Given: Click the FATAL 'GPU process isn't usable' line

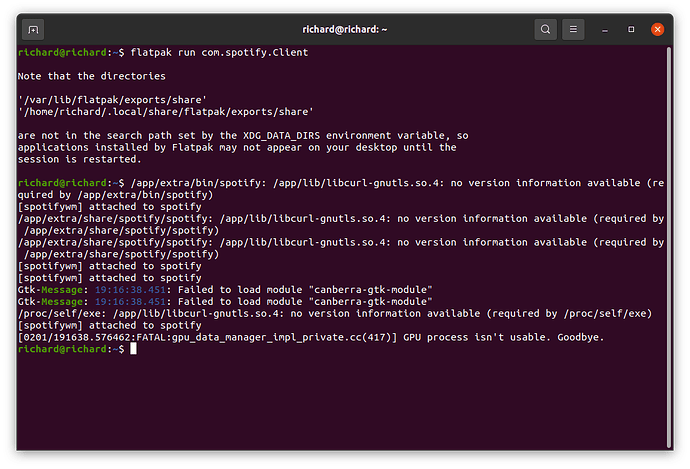Looking at the screenshot, I should [x=311, y=337].
